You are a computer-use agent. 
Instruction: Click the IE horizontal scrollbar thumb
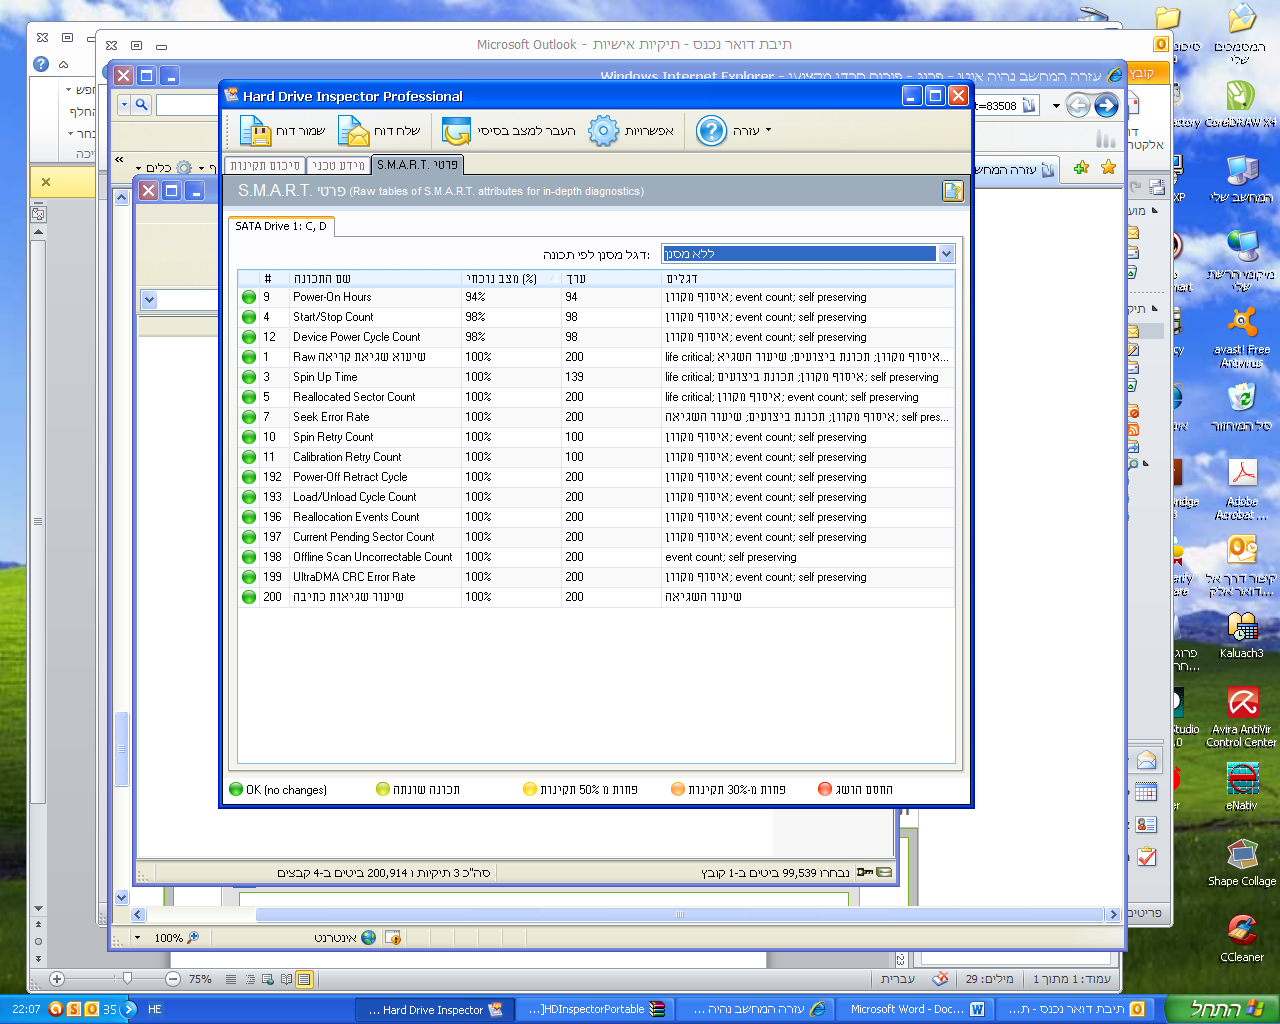680,914
